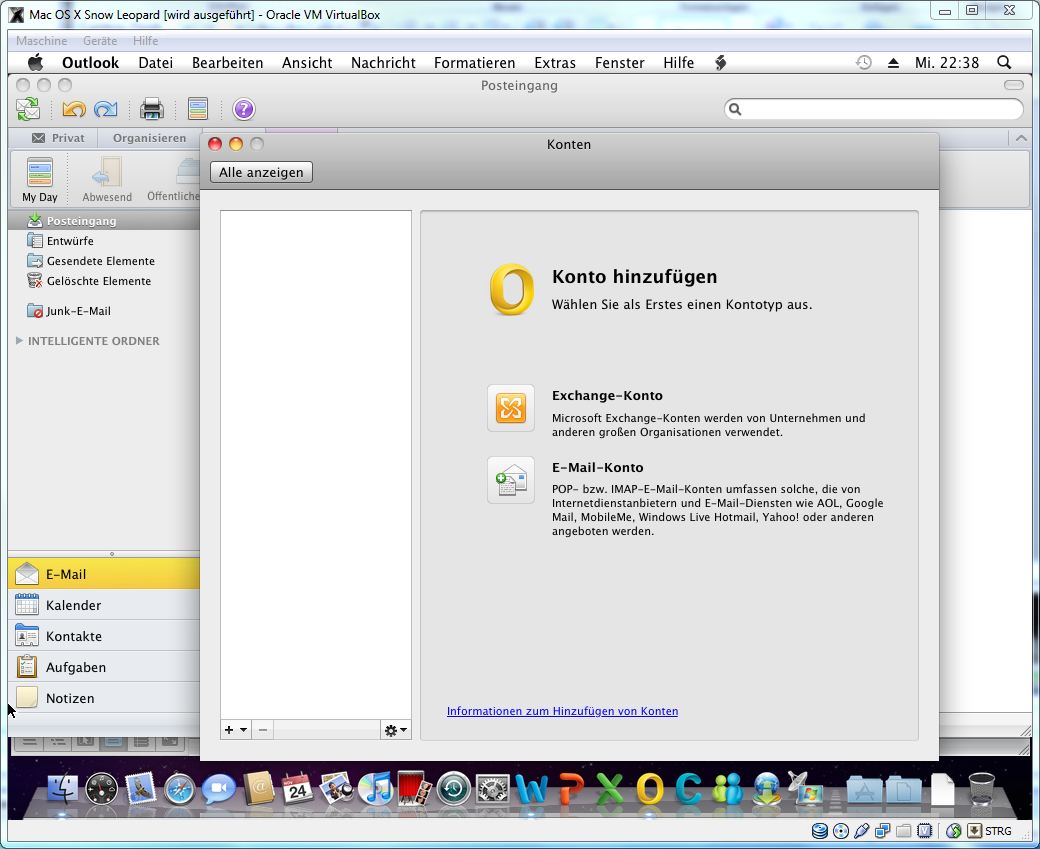Click the Outlook search field

click(874, 109)
